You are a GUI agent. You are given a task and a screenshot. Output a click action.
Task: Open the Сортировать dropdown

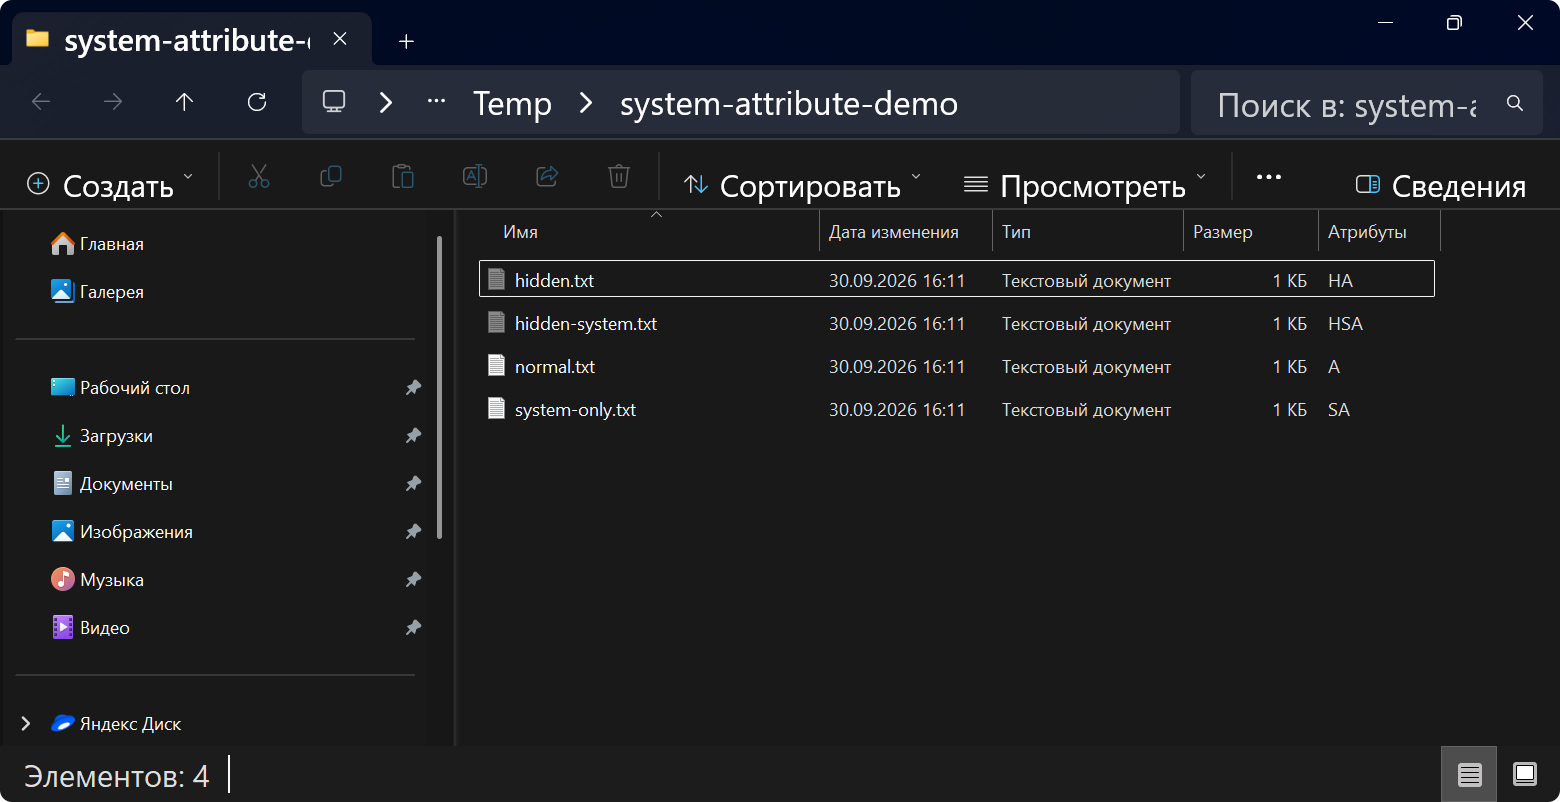(802, 184)
